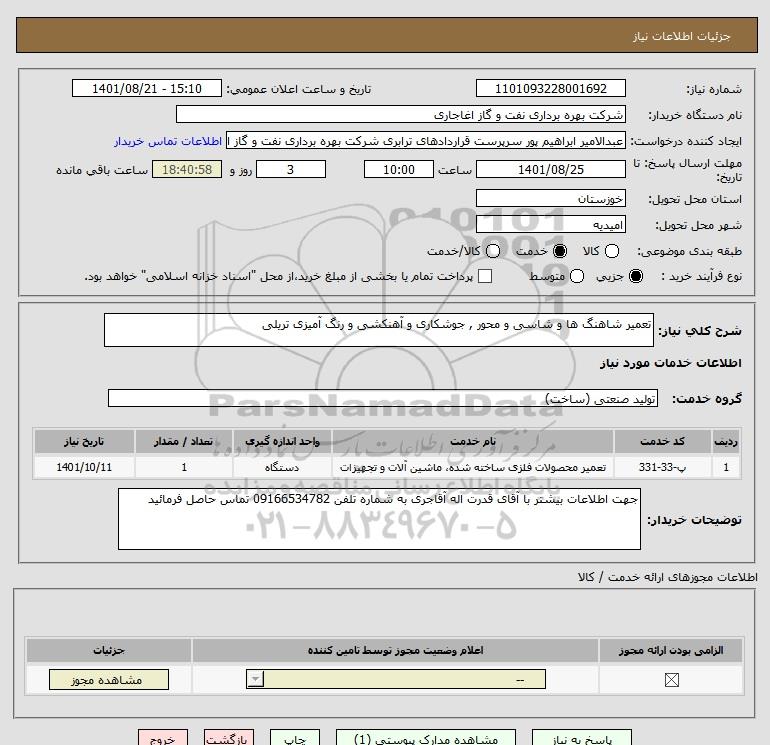Click the delivery province field خوزستان

[550, 198]
